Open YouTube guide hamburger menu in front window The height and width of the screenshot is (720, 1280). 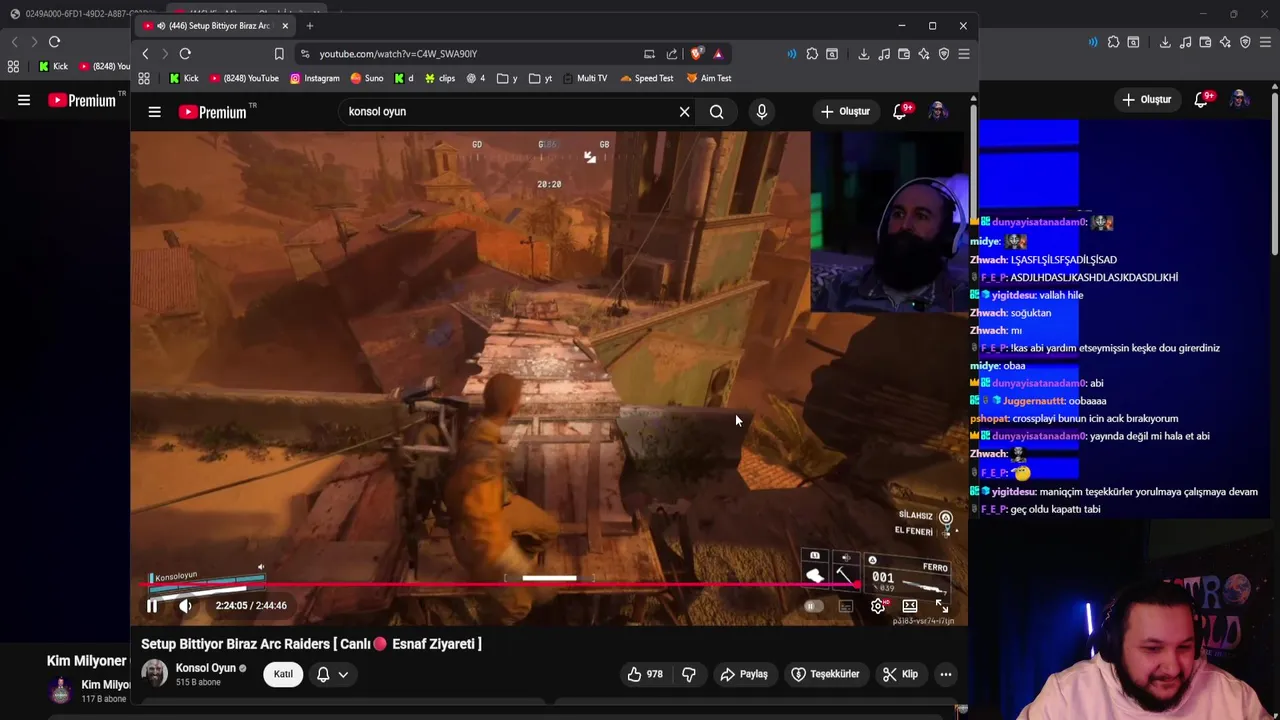click(154, 112)
